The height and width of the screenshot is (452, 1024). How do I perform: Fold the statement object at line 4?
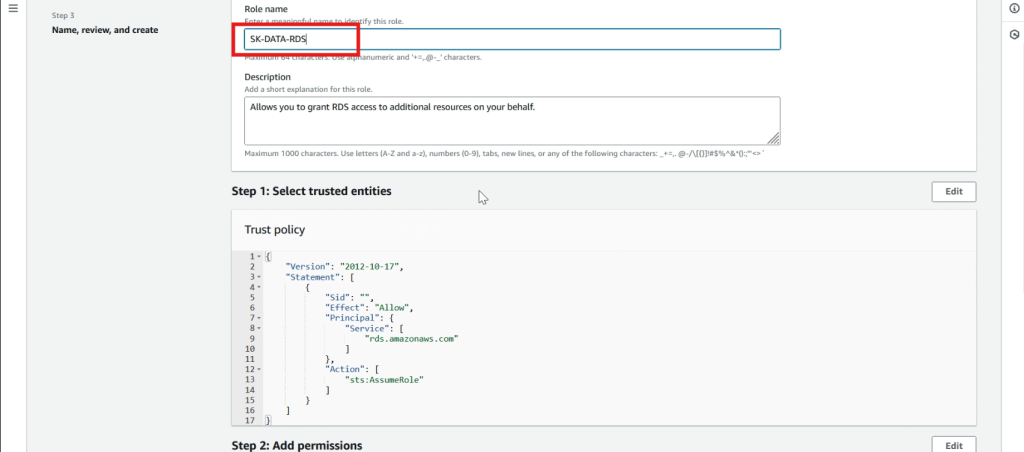tap(259, 287)
